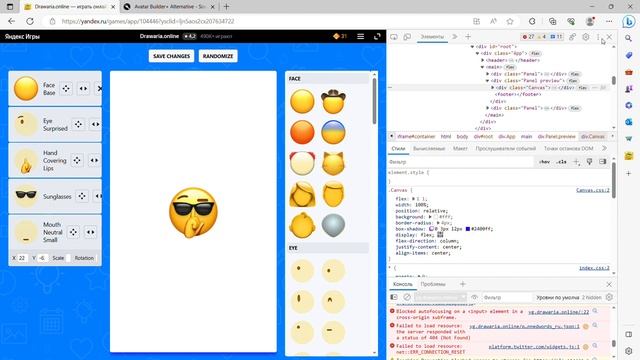Switch to the Консоль drawer tab
The height and width of the screenshot is (360, 640).
pos(402,284)
